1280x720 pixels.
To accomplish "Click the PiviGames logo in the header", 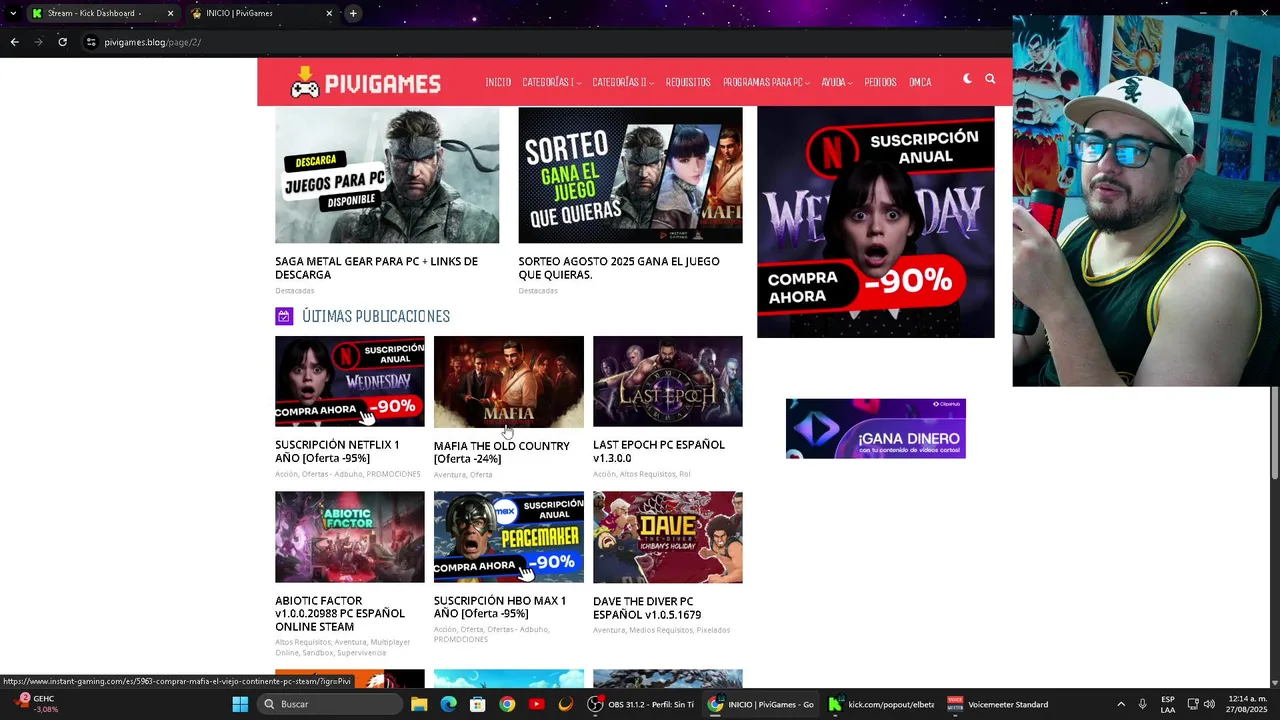I will pos(365,83).
